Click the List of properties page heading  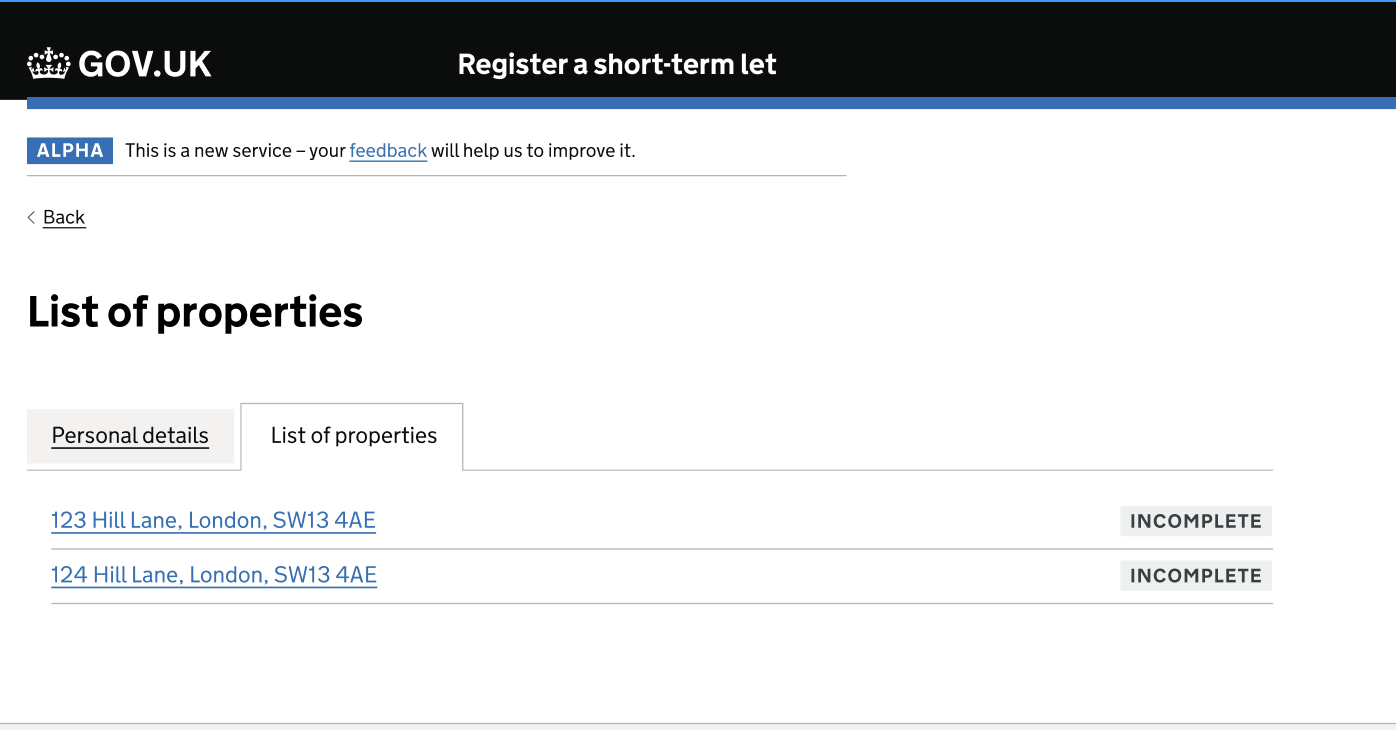click(x=195, y=312)
